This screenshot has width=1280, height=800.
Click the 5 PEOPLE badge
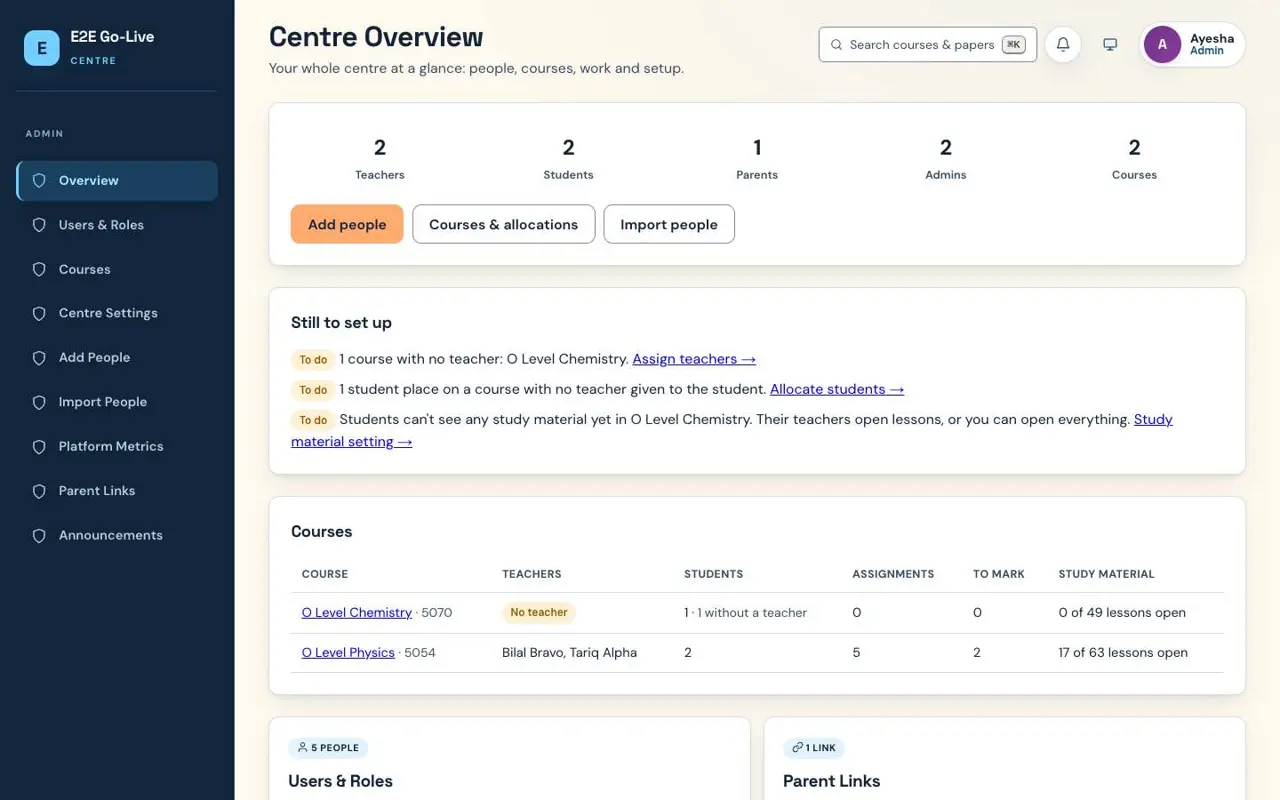[328, 748]
